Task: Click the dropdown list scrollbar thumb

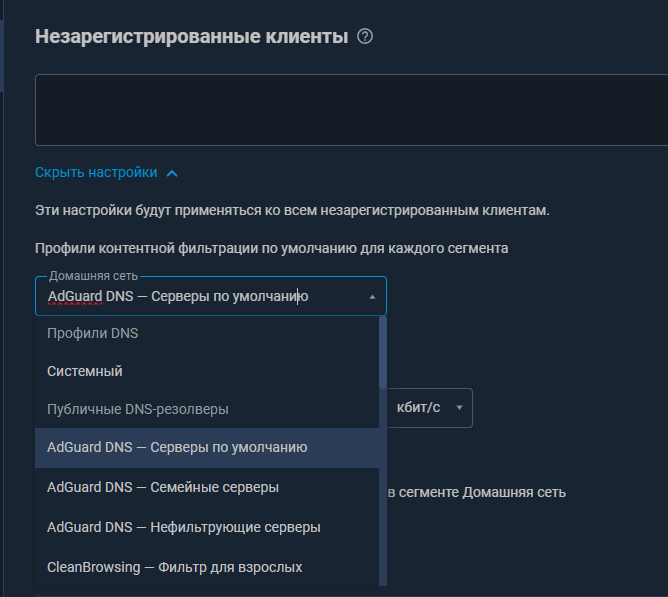Action: coord(383,352)
